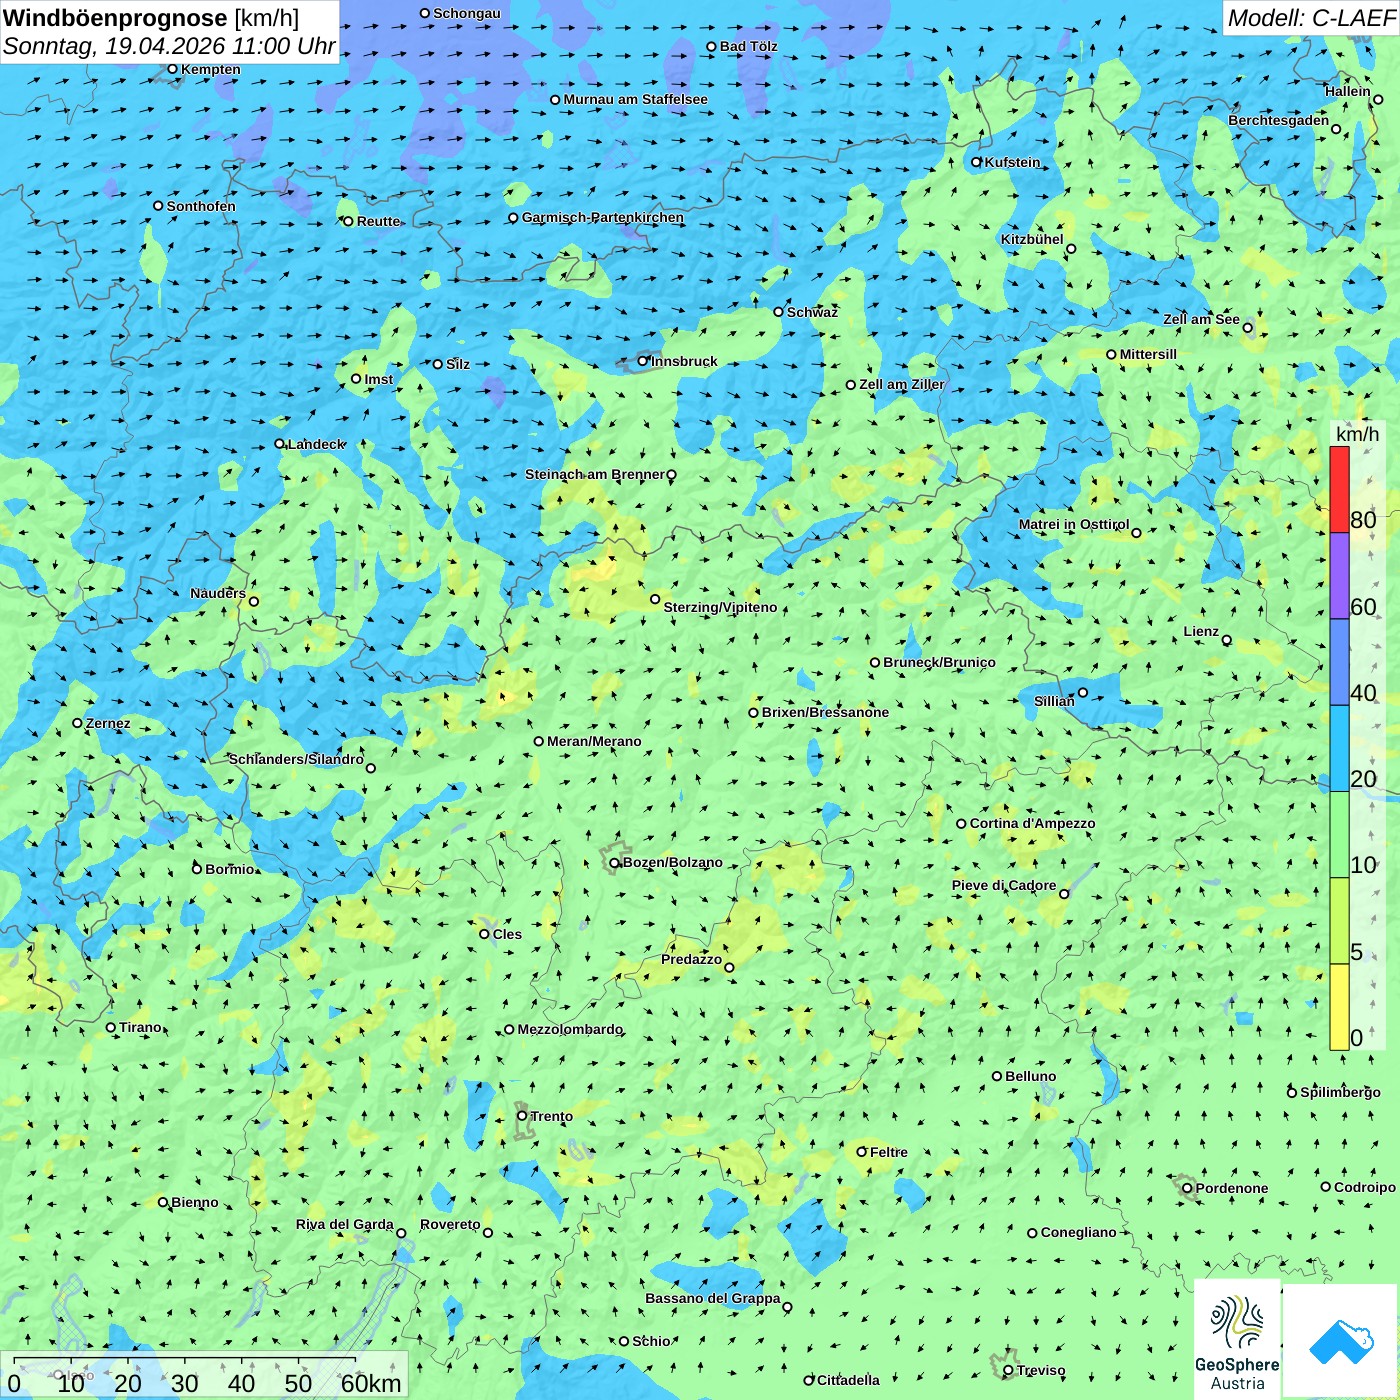Select the Pordenone city label

click(x=1232, y=1188)
